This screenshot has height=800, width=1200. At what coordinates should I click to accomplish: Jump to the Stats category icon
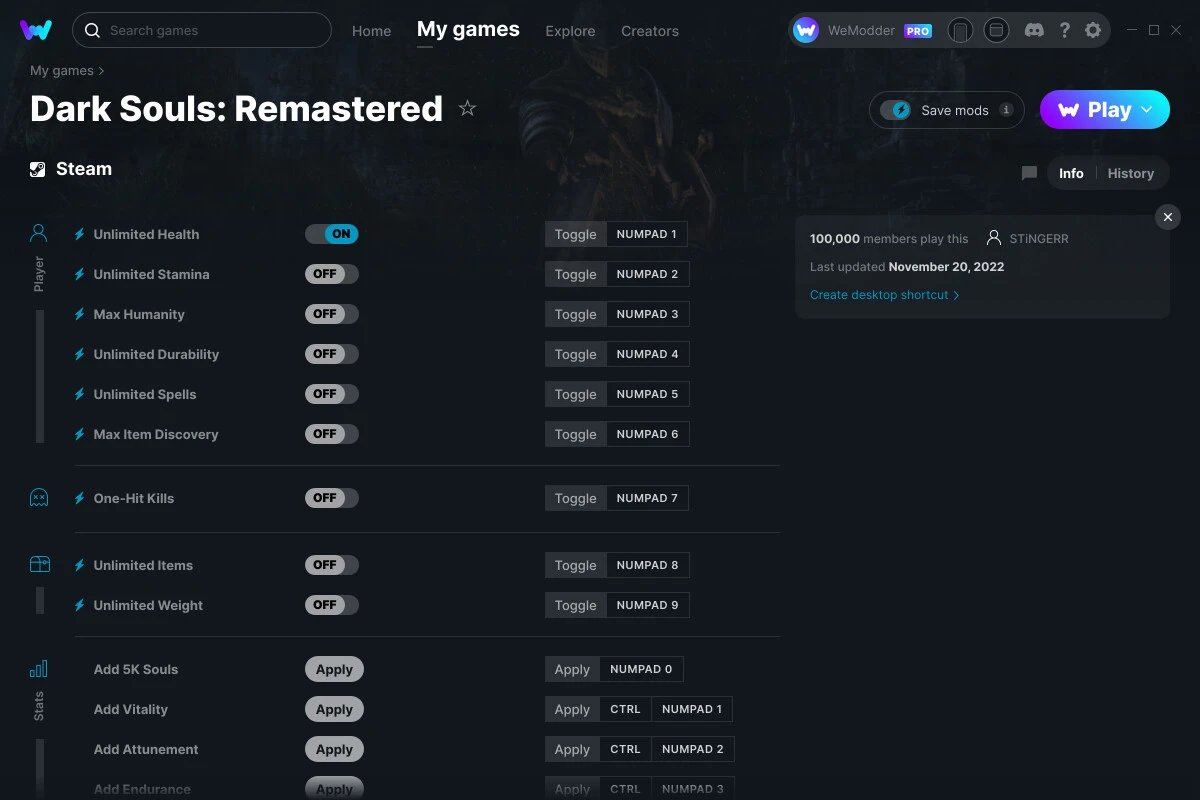click(x=39, y=669)
